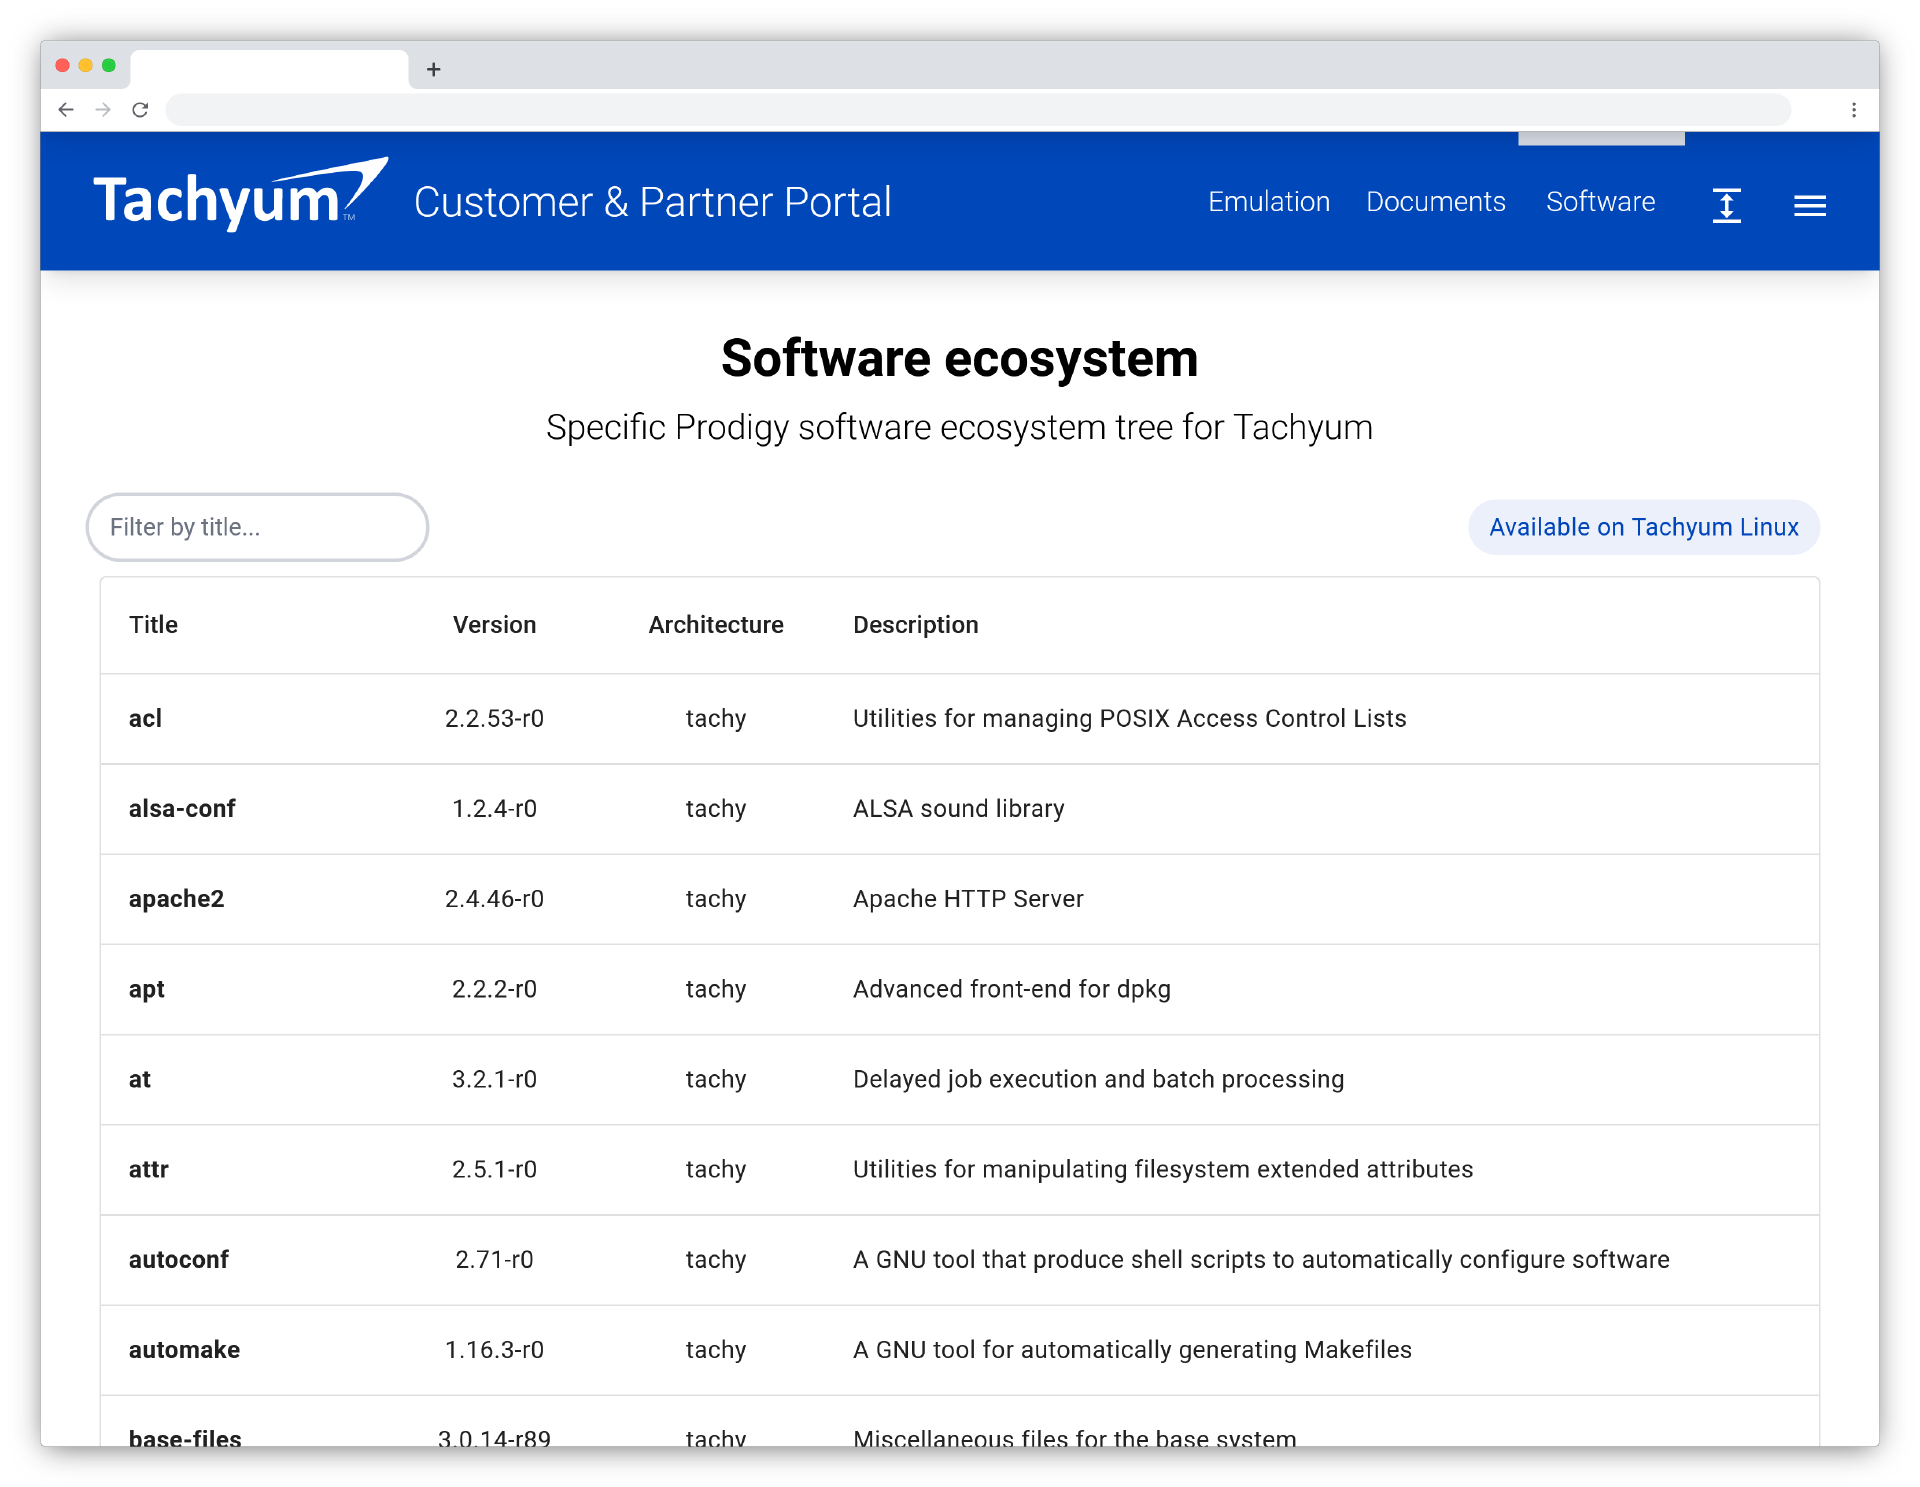Open the autoconf package entry
Viewport: 1920px width, 1487px height.
pos(179,1260)
